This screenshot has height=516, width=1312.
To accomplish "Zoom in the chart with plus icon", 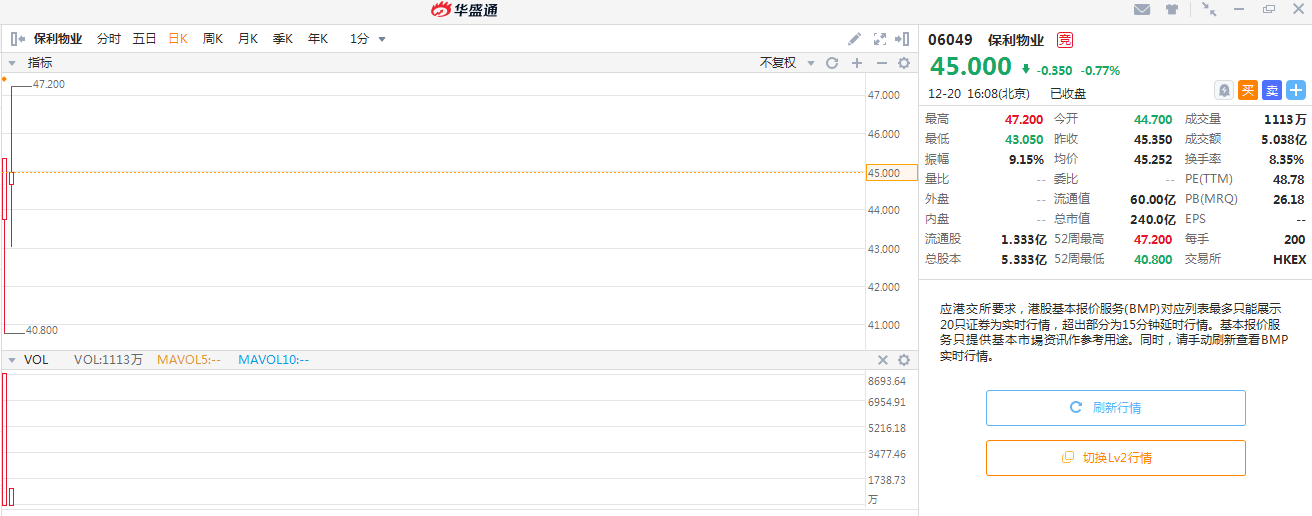I will [857, 63].
